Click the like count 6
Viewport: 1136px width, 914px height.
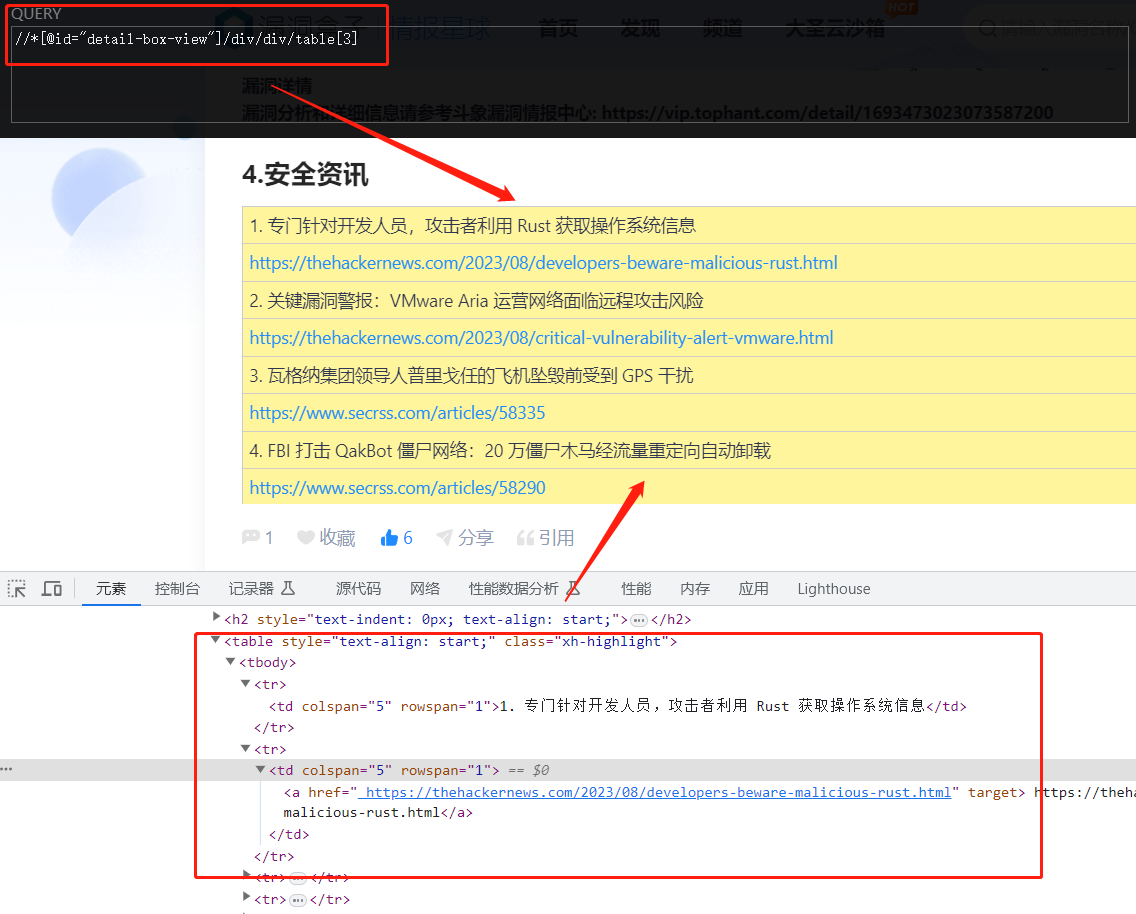point(408,537)
